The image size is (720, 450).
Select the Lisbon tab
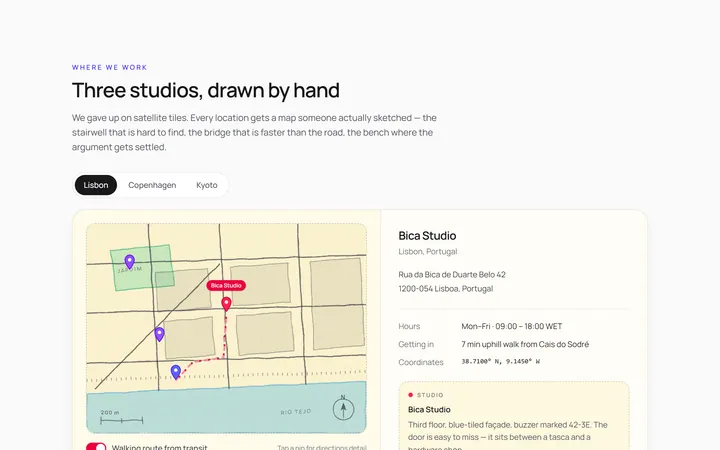[96, 185]
